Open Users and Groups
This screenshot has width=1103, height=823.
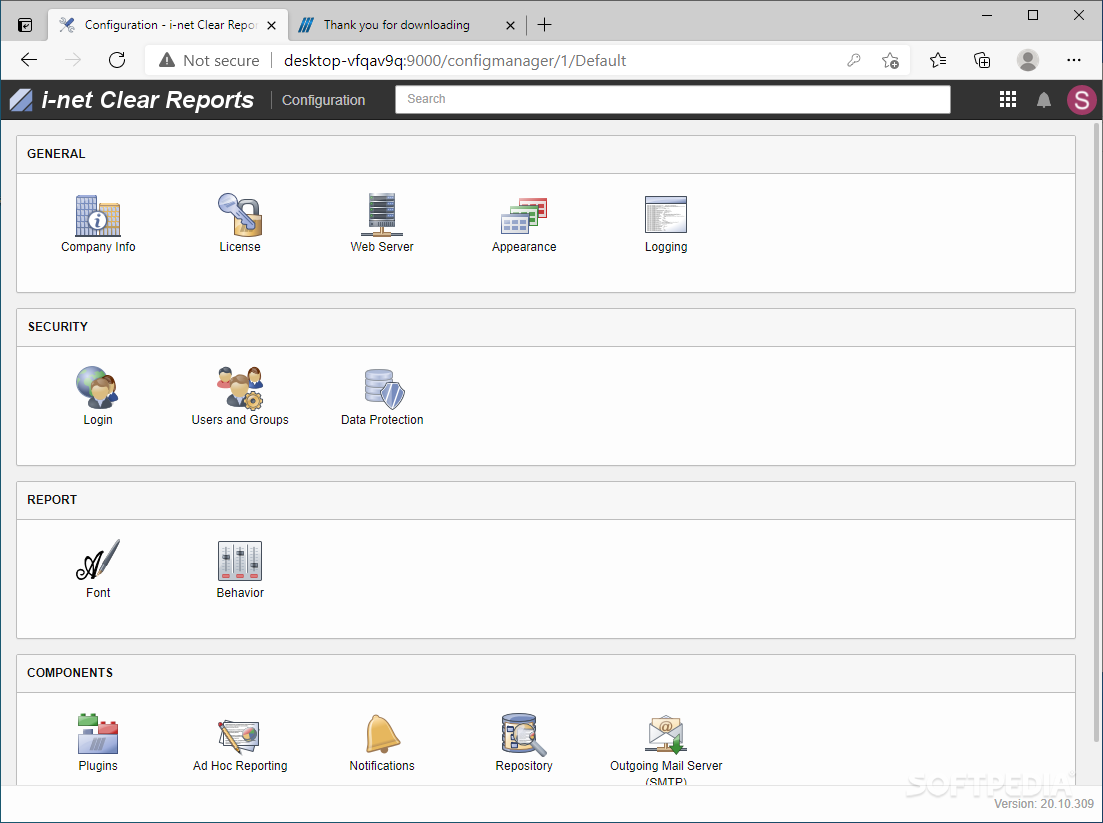(x=240, y=396)
